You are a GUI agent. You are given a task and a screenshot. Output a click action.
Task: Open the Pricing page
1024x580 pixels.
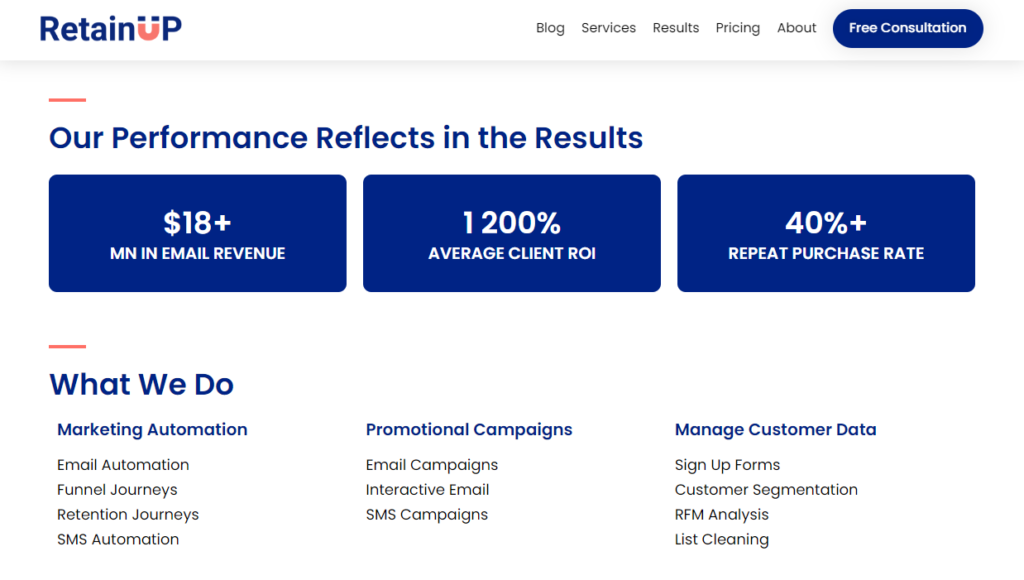[737, 28]
